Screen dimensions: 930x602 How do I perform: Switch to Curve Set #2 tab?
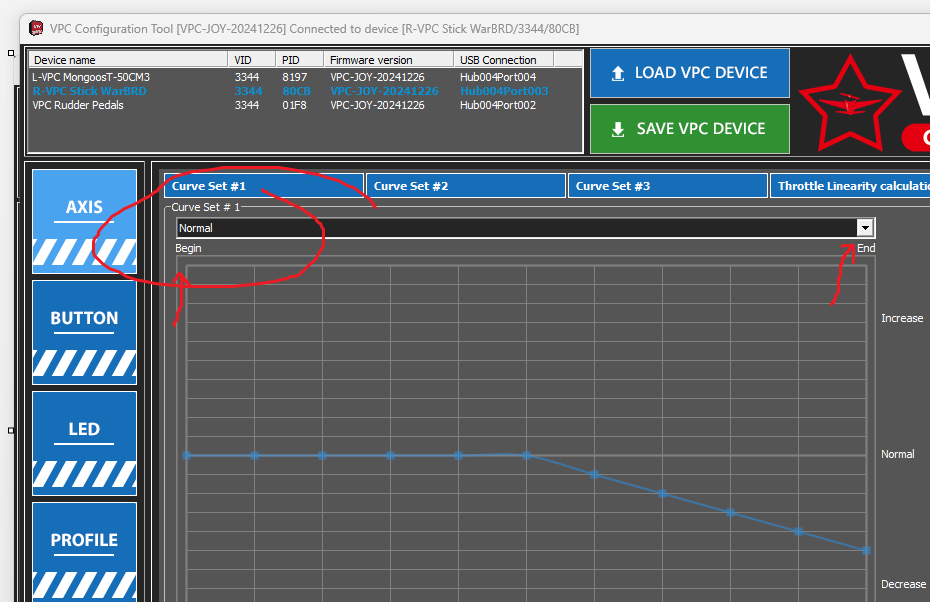coord(466,186)
